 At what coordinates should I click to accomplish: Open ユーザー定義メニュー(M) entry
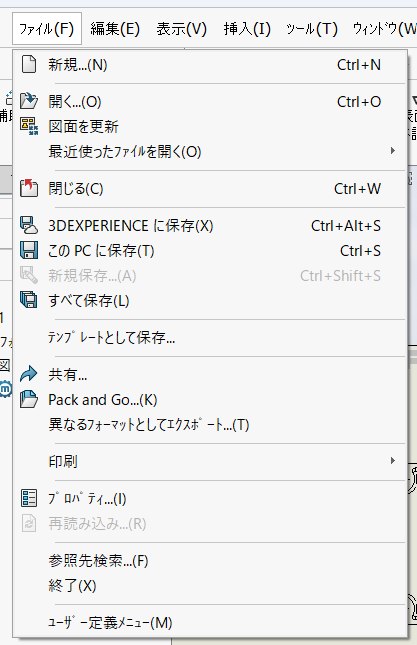click(x=210, y=623)
